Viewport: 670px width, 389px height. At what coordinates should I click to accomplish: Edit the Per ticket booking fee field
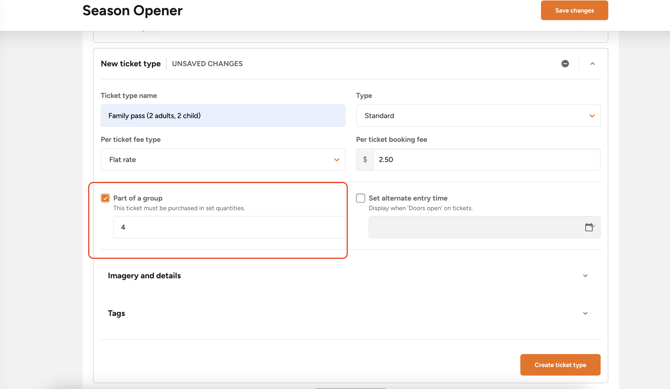(x=487, y=159)
